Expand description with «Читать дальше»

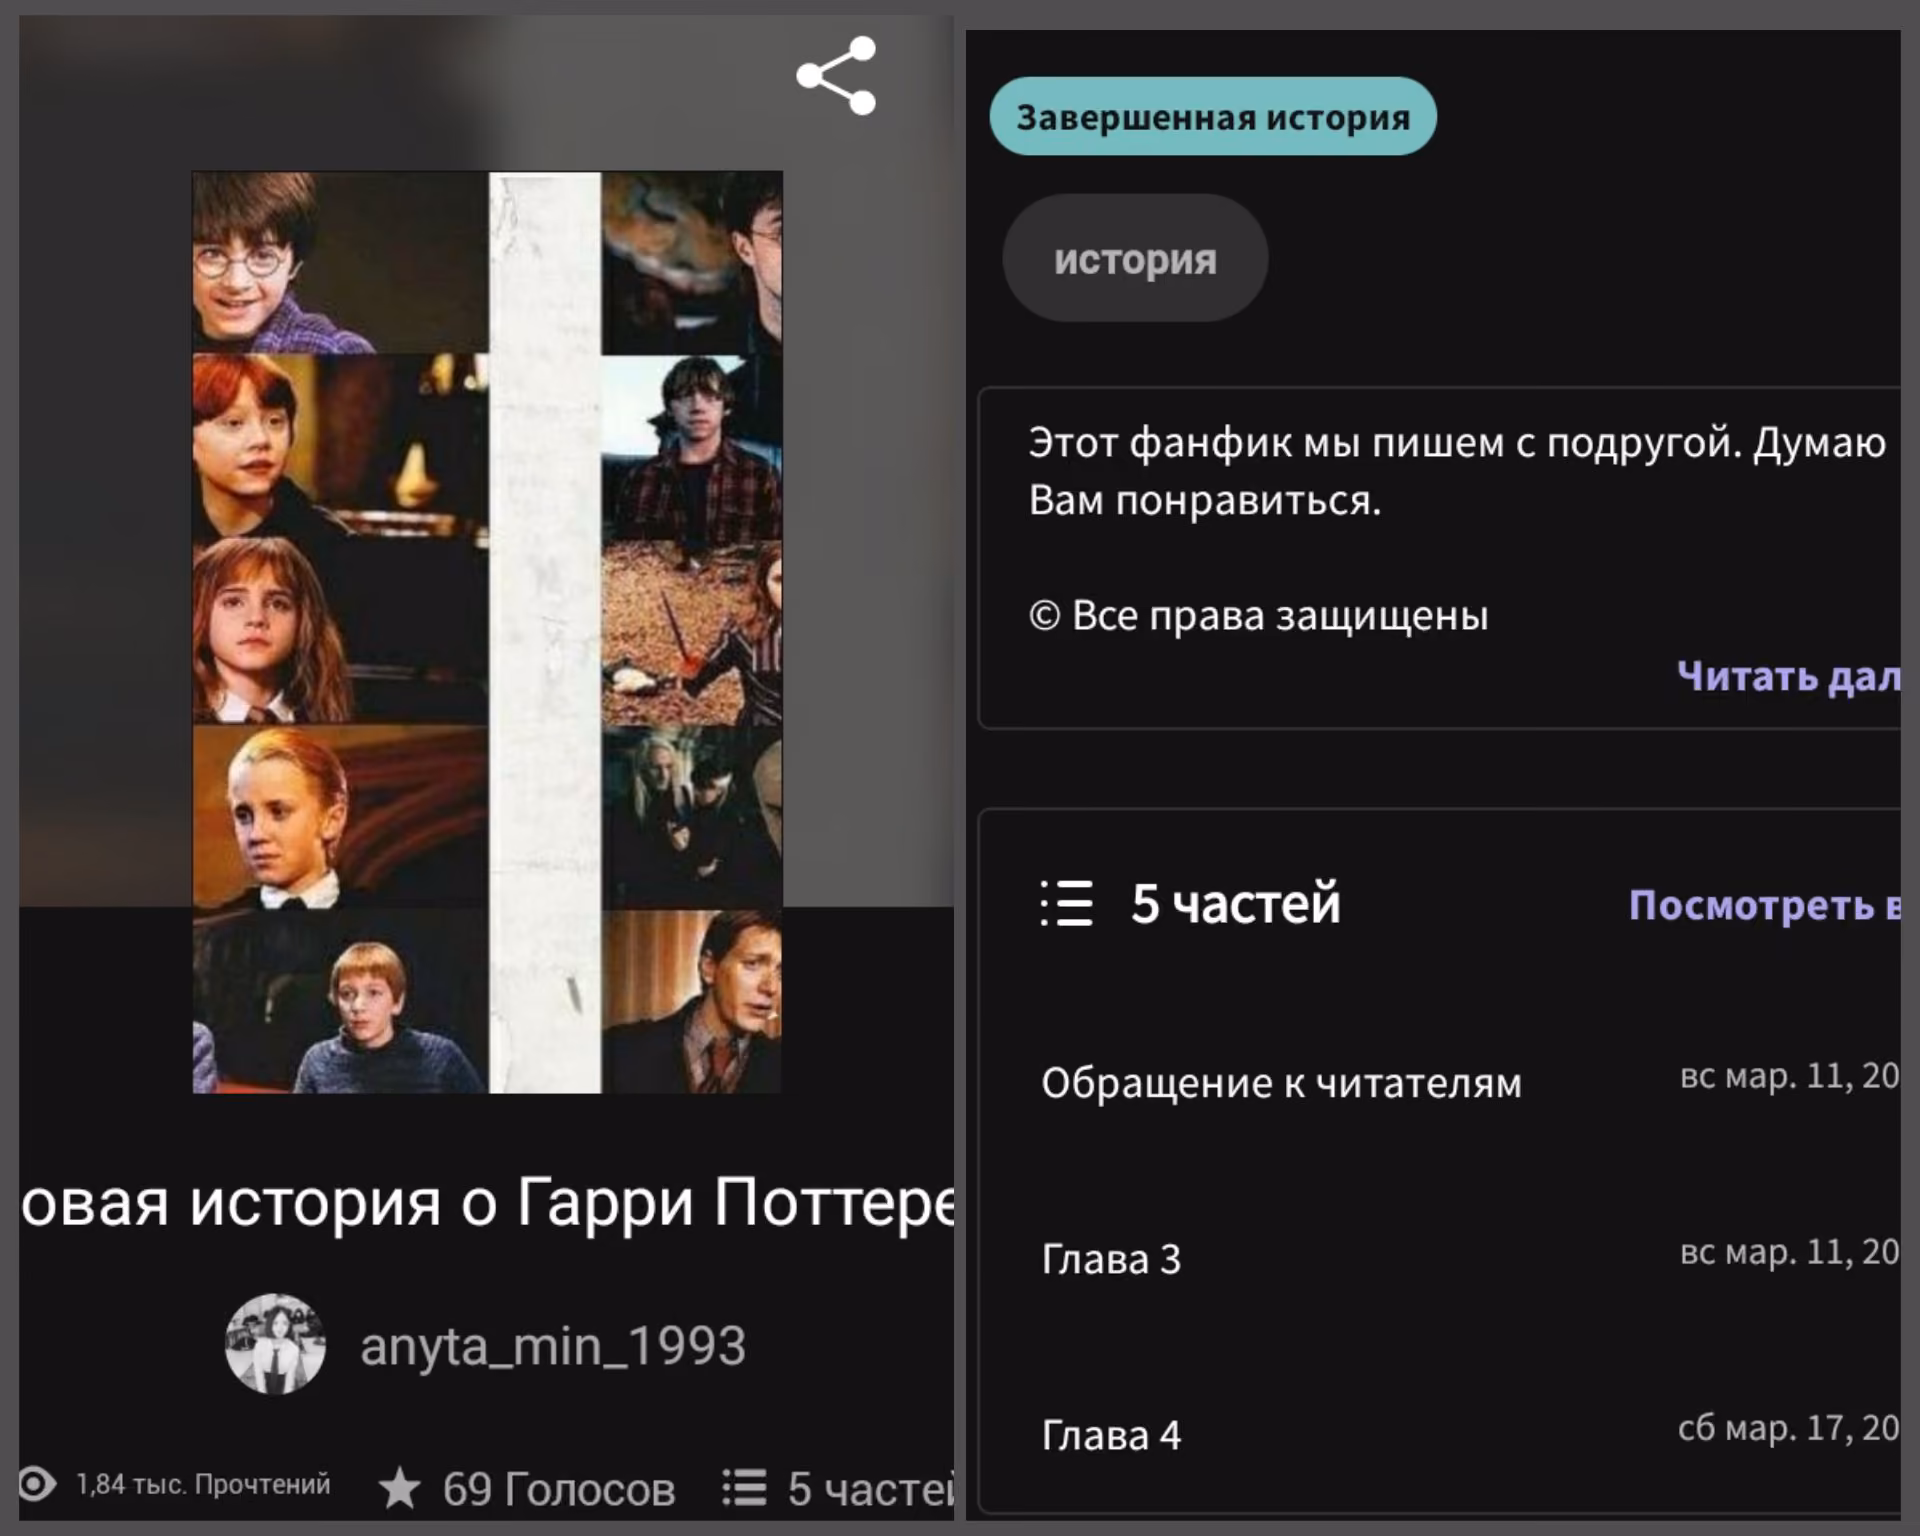coord(1788,677)
